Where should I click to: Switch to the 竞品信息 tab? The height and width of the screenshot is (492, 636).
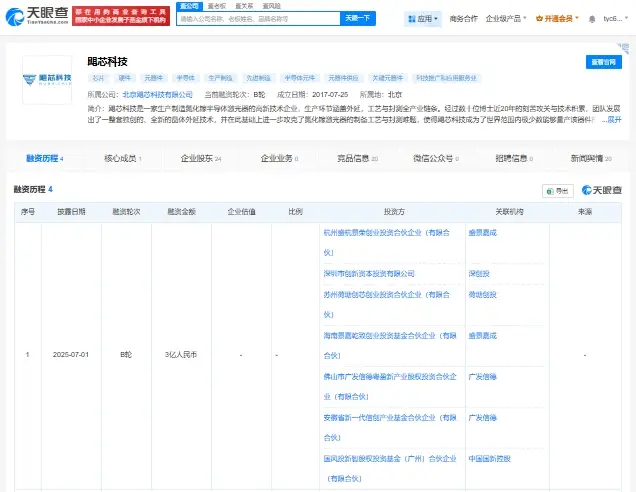357,158
